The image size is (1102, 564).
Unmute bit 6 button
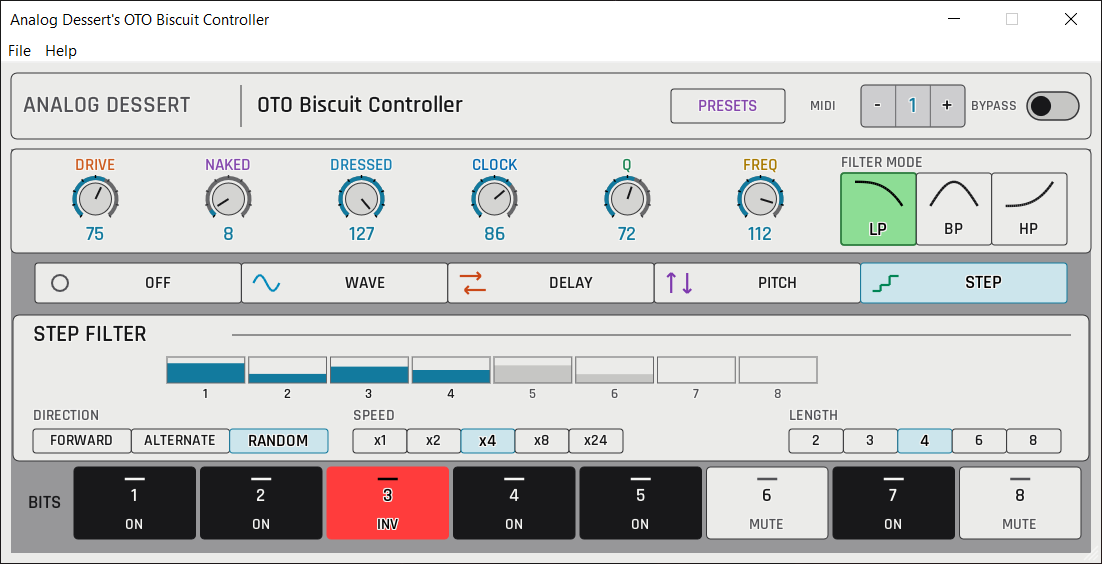click(x=767, y=503)
